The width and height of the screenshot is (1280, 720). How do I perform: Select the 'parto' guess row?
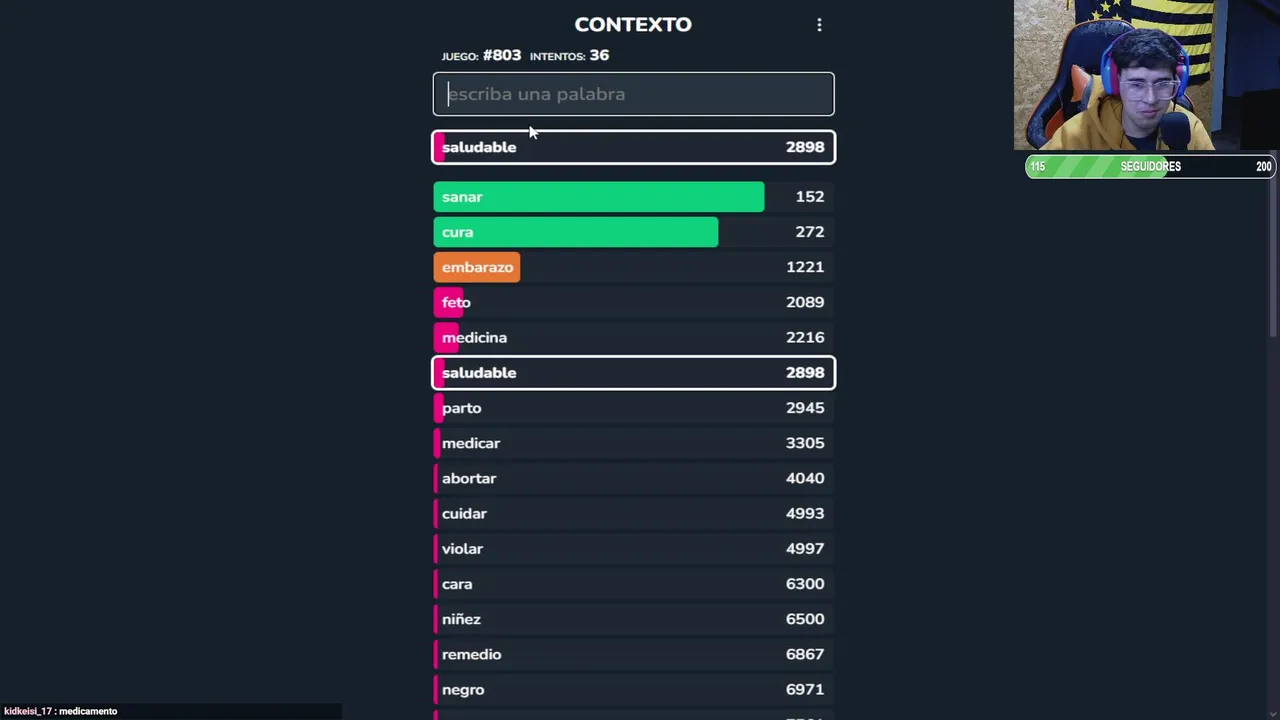[633, 408]
